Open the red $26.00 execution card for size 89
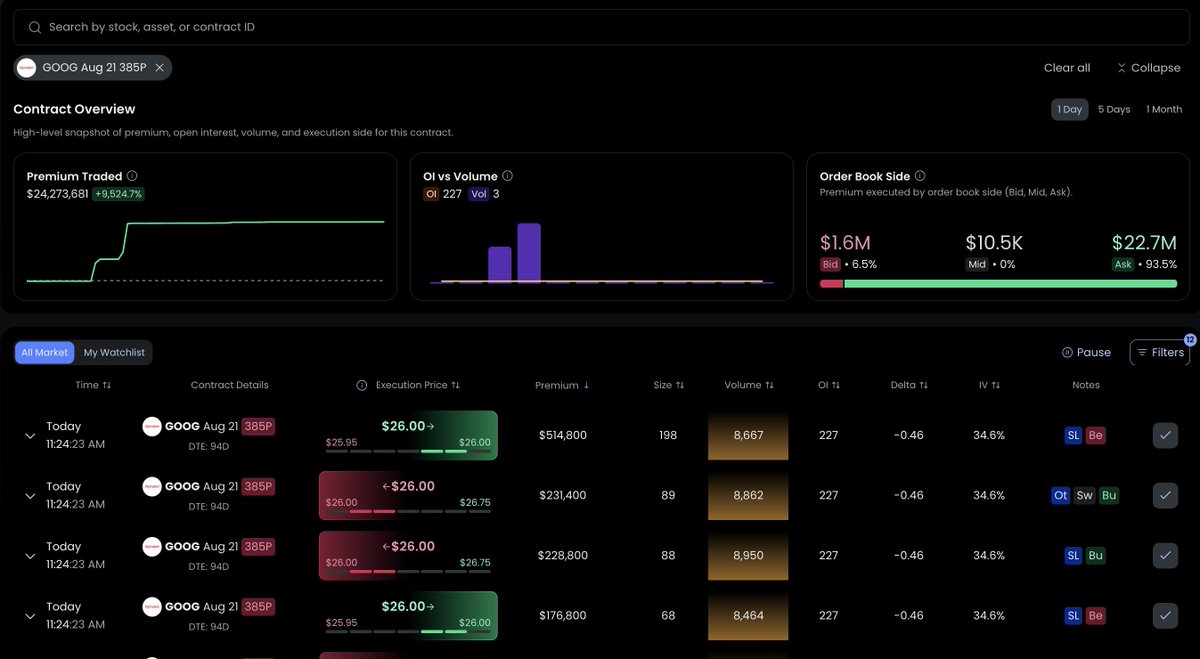 (408, 495)
